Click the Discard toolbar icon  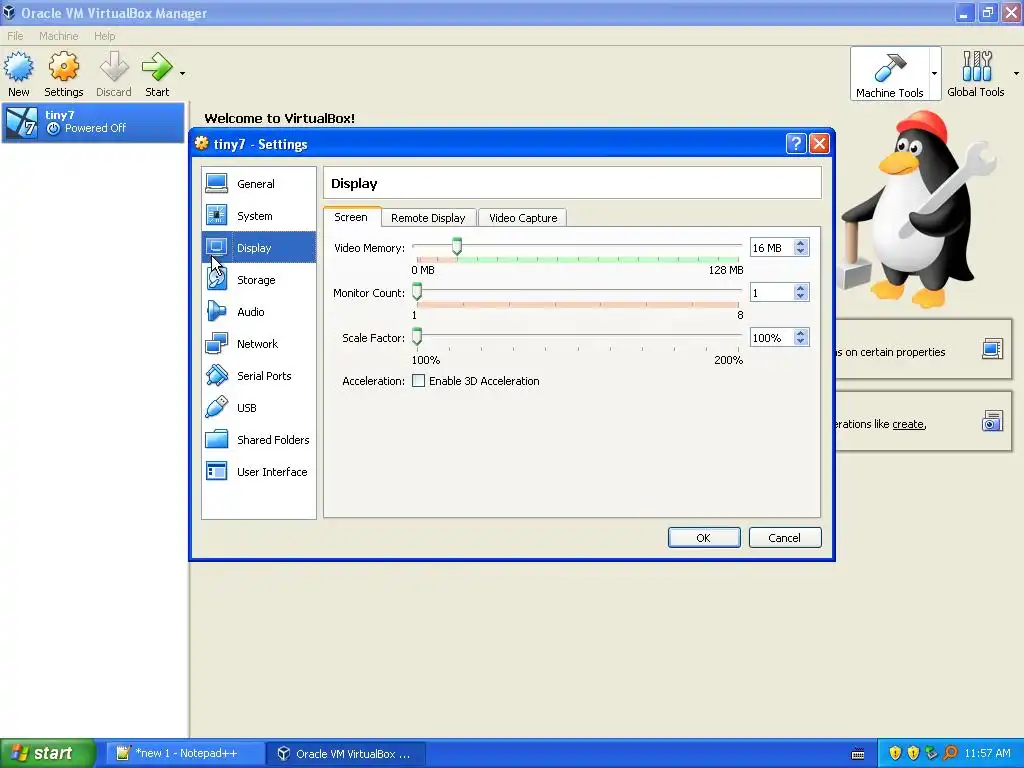(114, 74)
